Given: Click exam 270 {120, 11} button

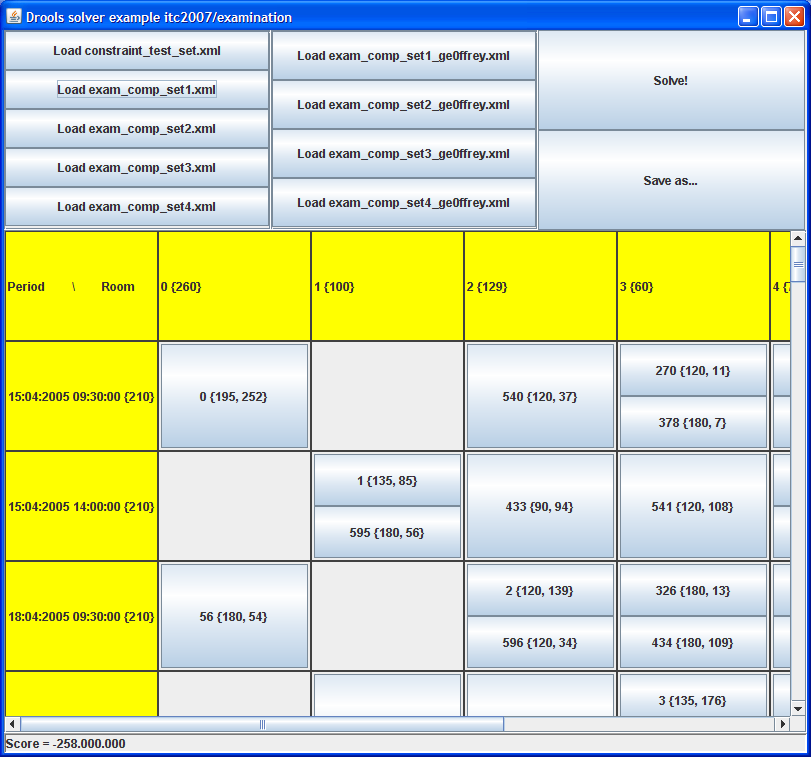Looking at the screenshot, I should point(692,371).
